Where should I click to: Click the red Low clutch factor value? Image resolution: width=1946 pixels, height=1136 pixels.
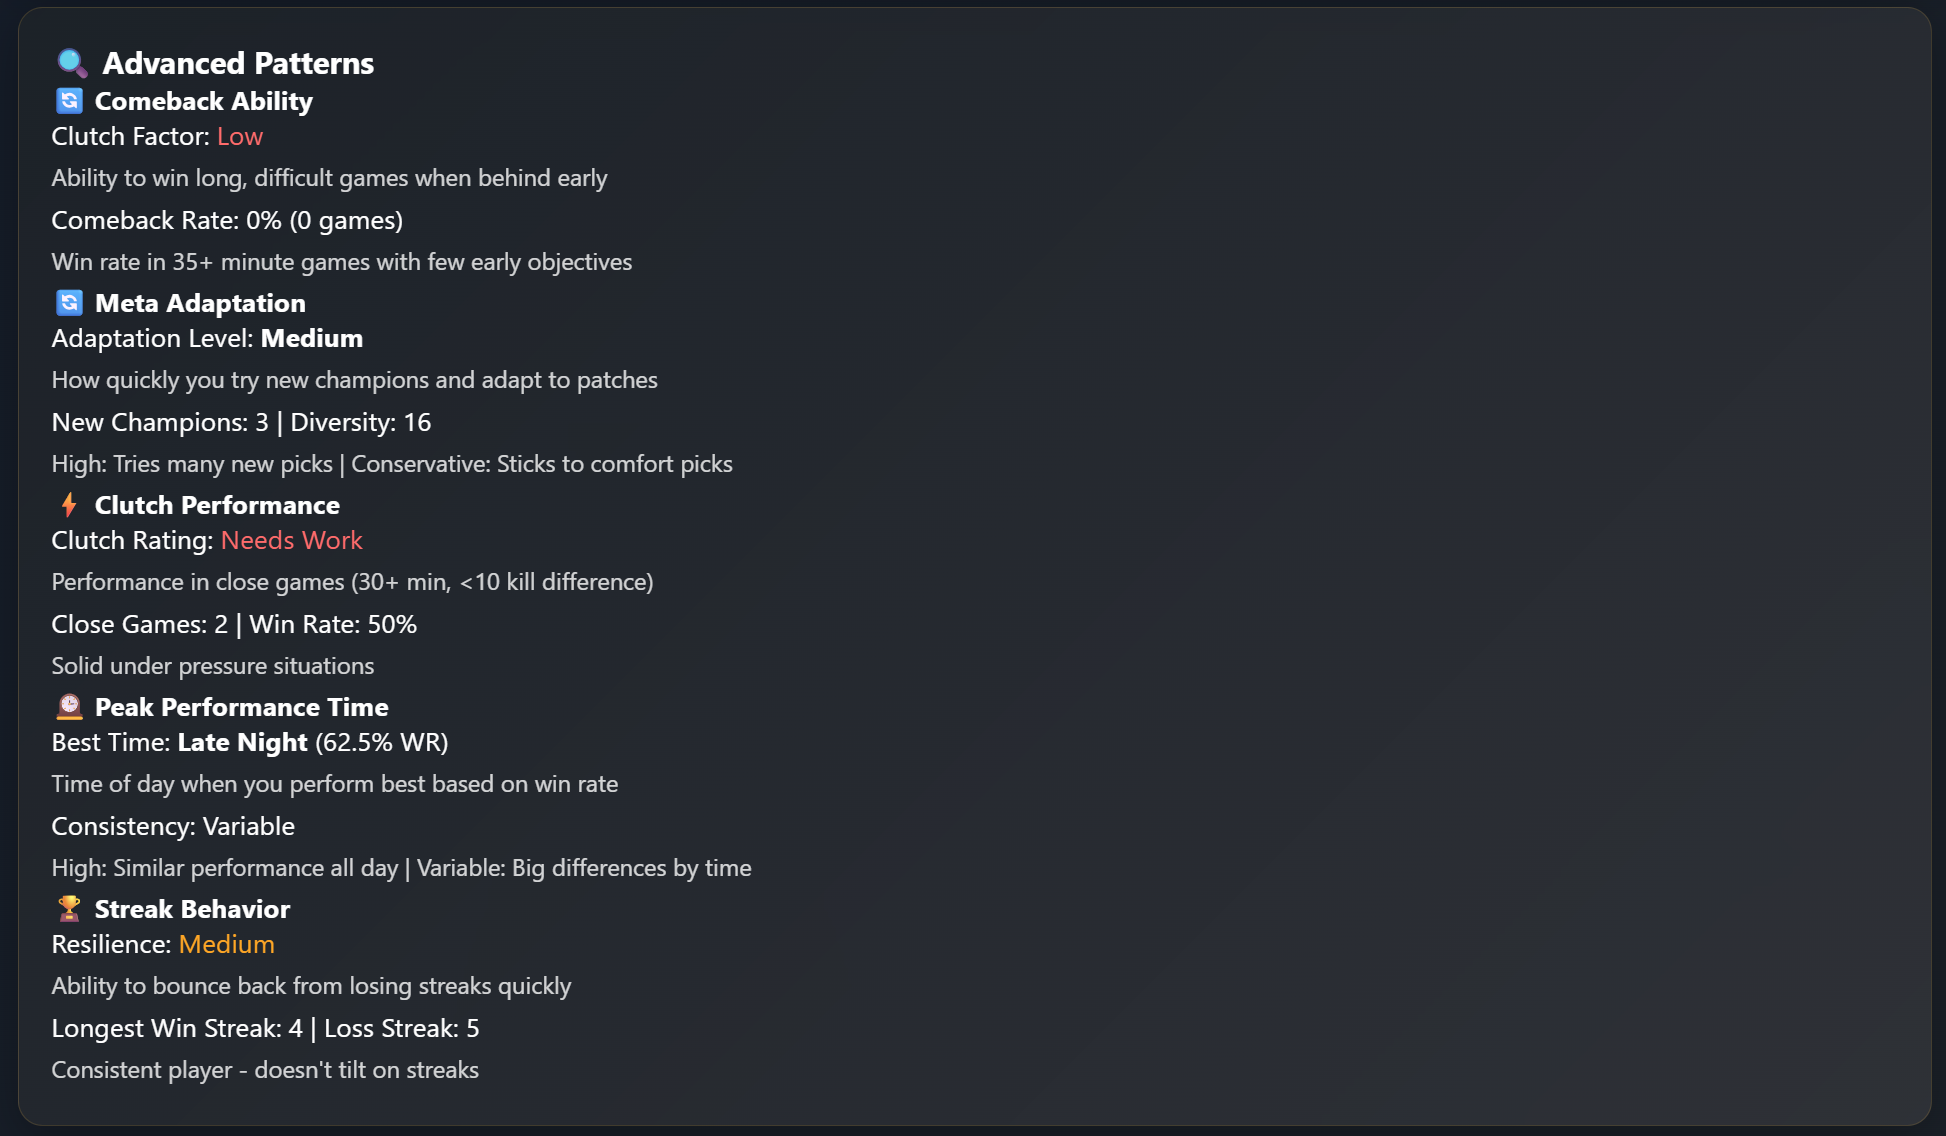240,136
